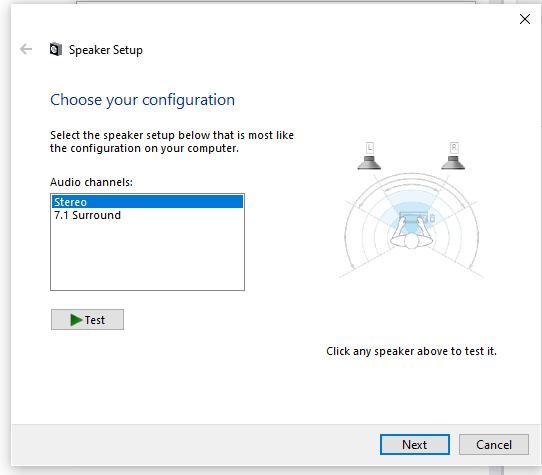Test the left speaker in the diagram
Screen dimensions: 542x475
pos(369,162)
